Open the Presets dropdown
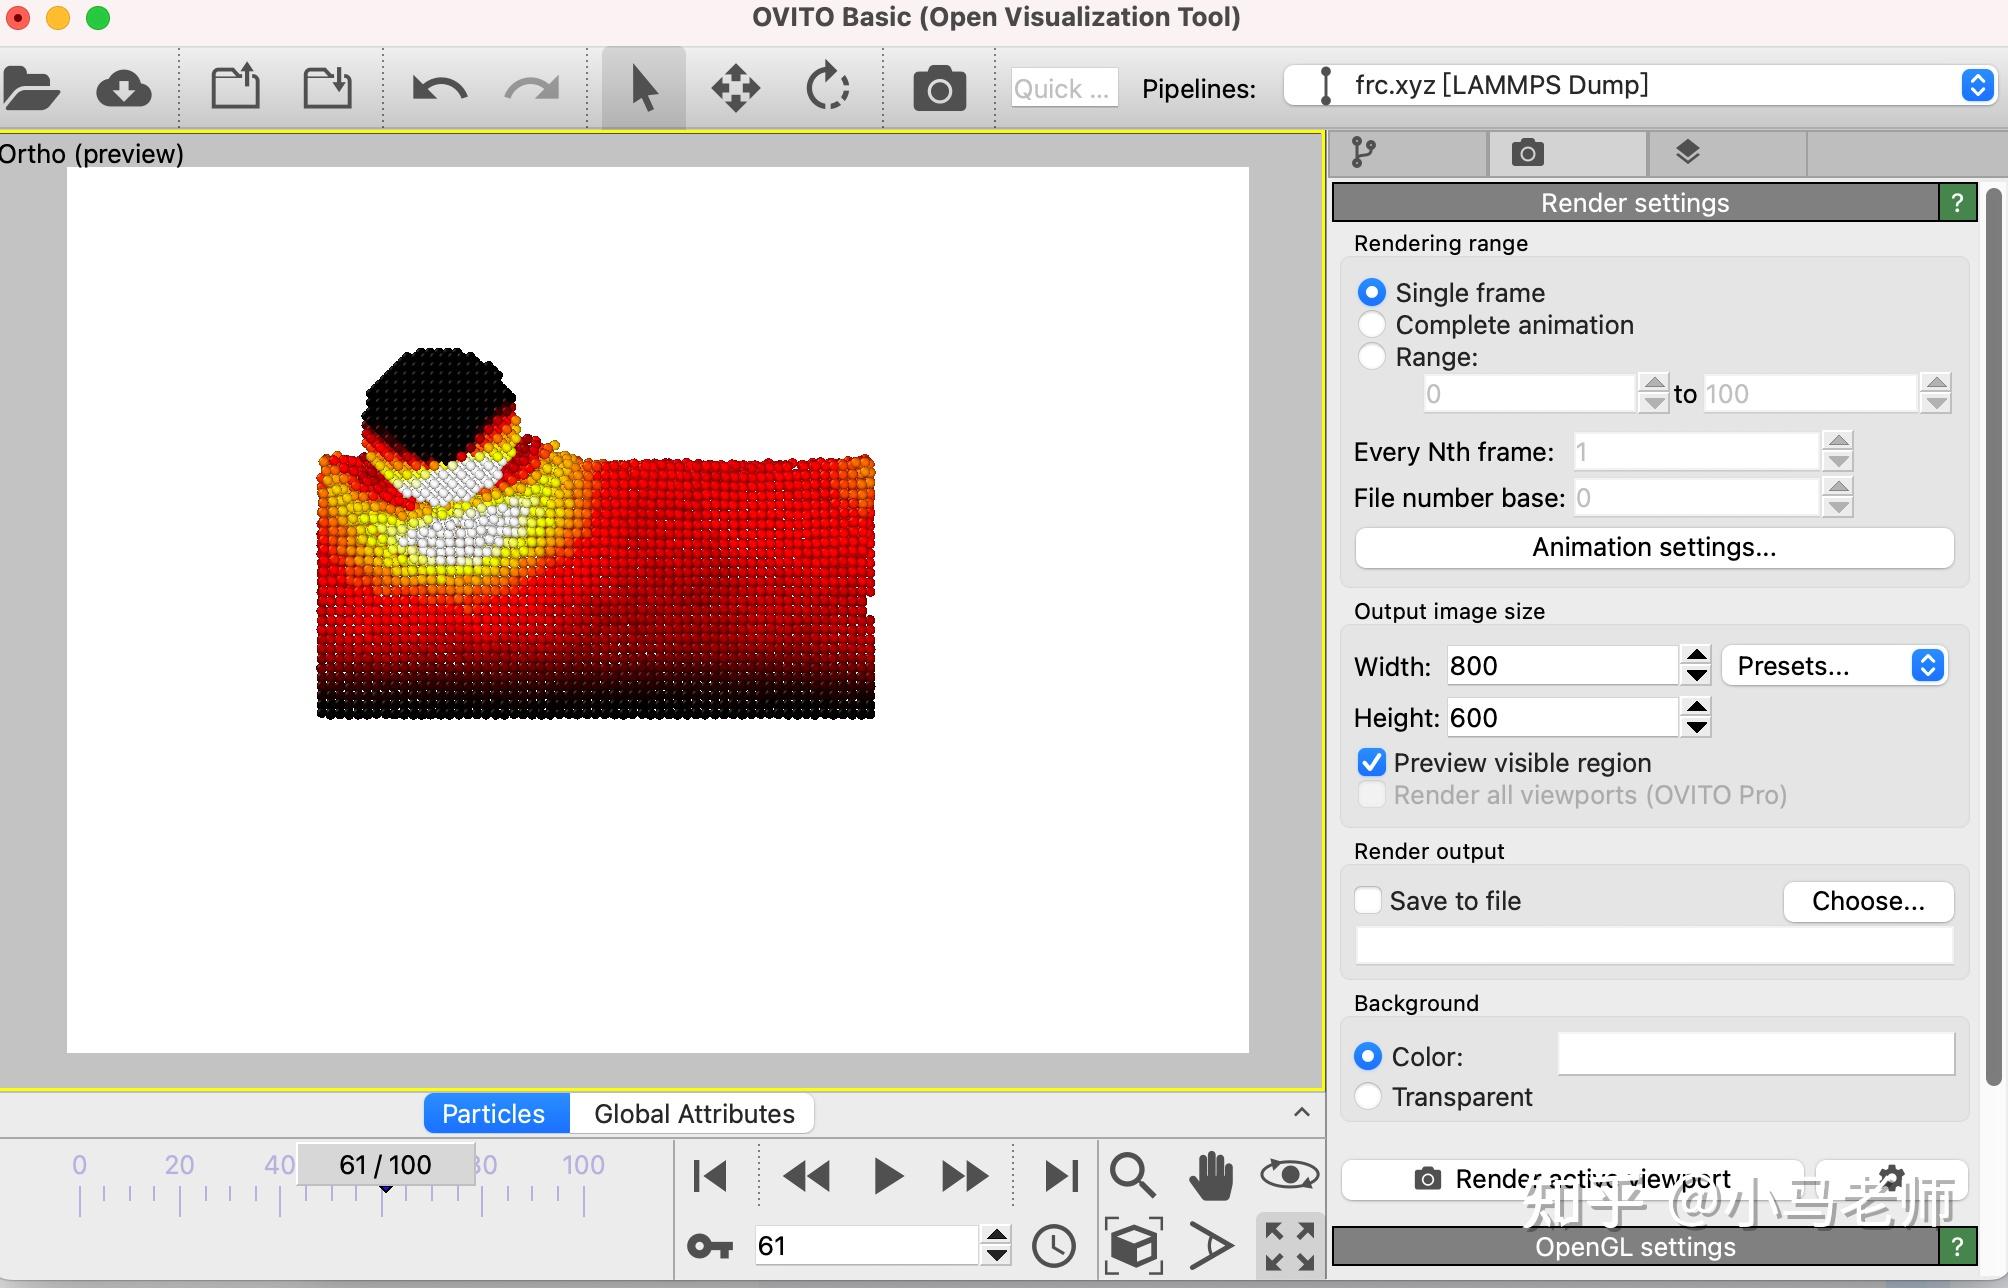Viewport: 2008px width, 1288px height. [x=1834, y=666]
